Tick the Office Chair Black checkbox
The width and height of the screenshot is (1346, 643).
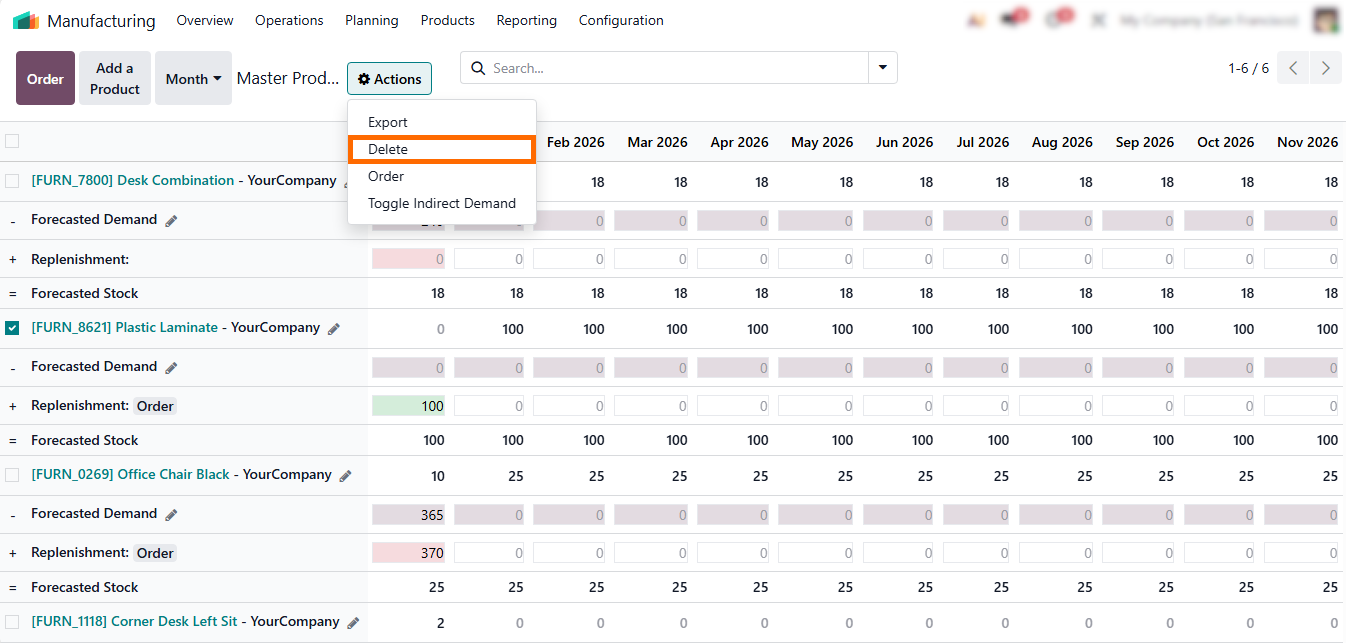pos(12,475)
